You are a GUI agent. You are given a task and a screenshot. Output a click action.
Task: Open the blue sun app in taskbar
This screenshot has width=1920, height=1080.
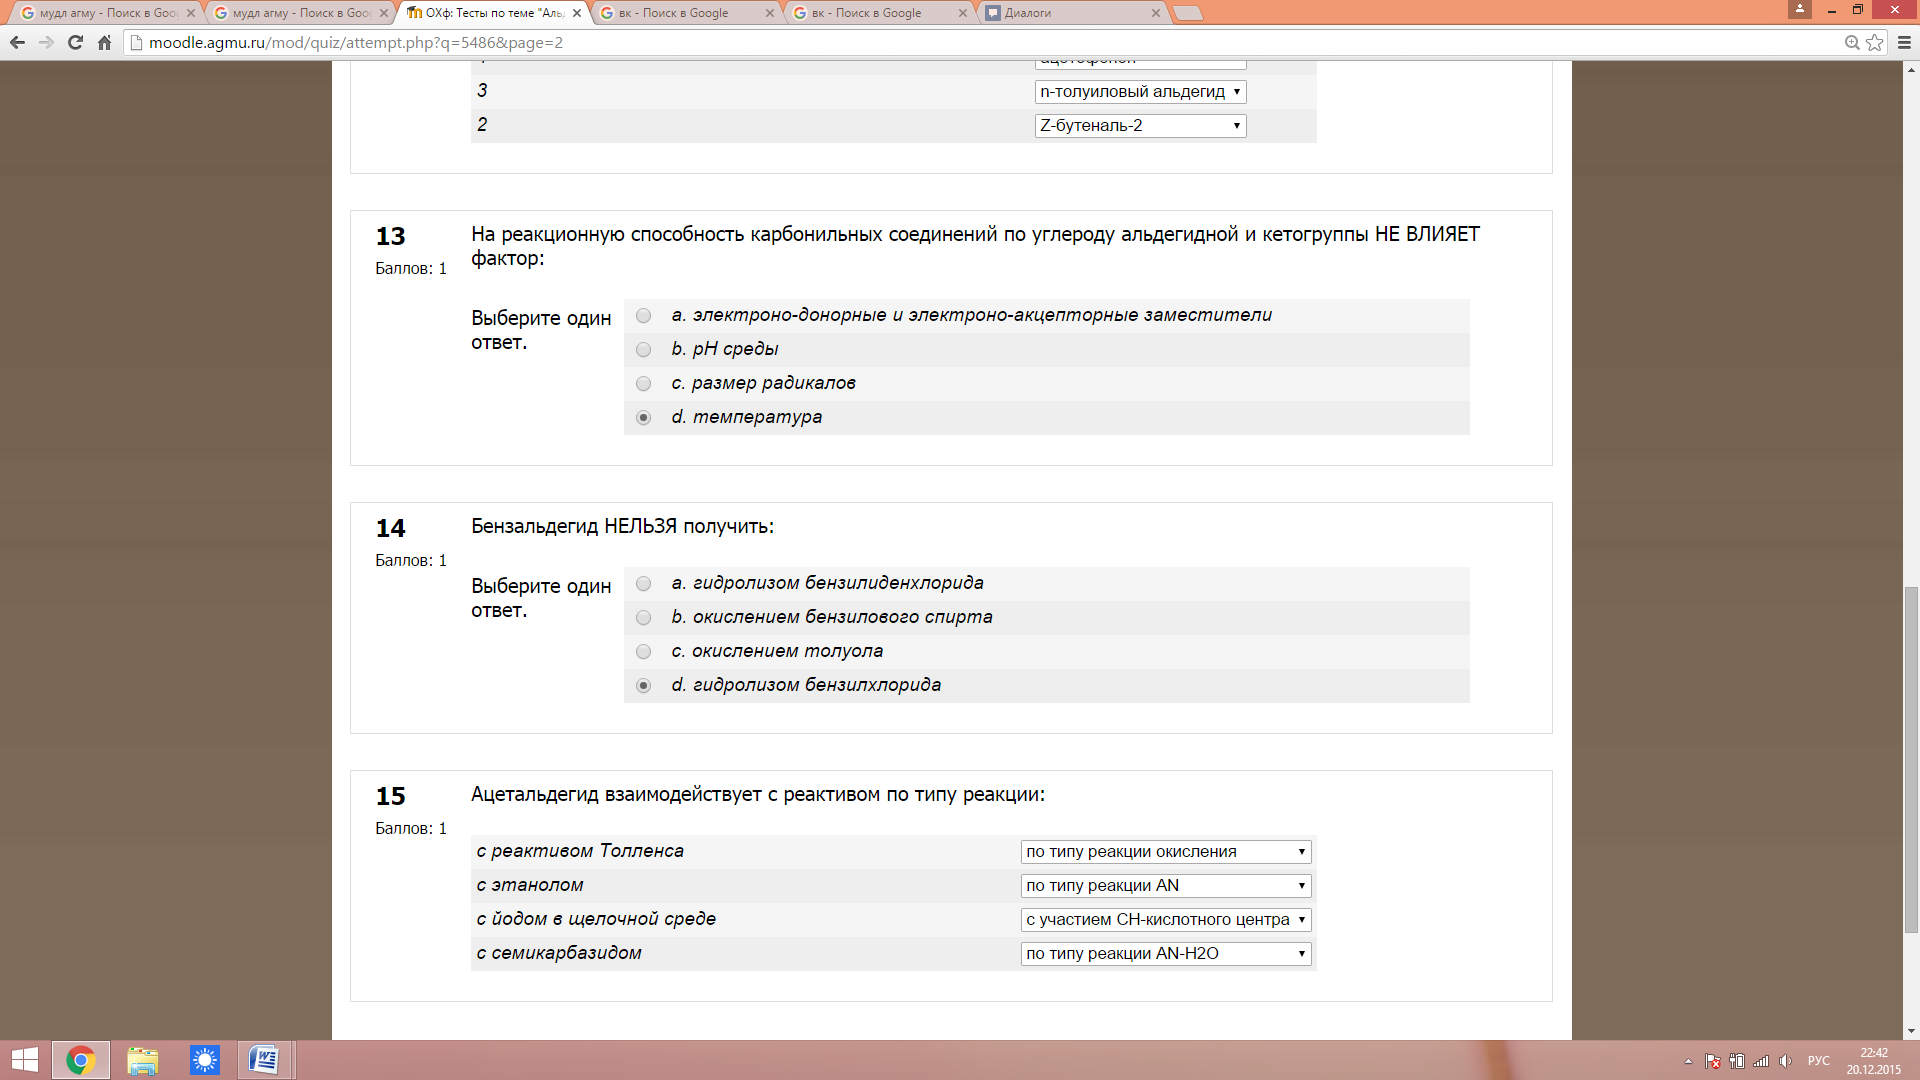(204, 1060)
